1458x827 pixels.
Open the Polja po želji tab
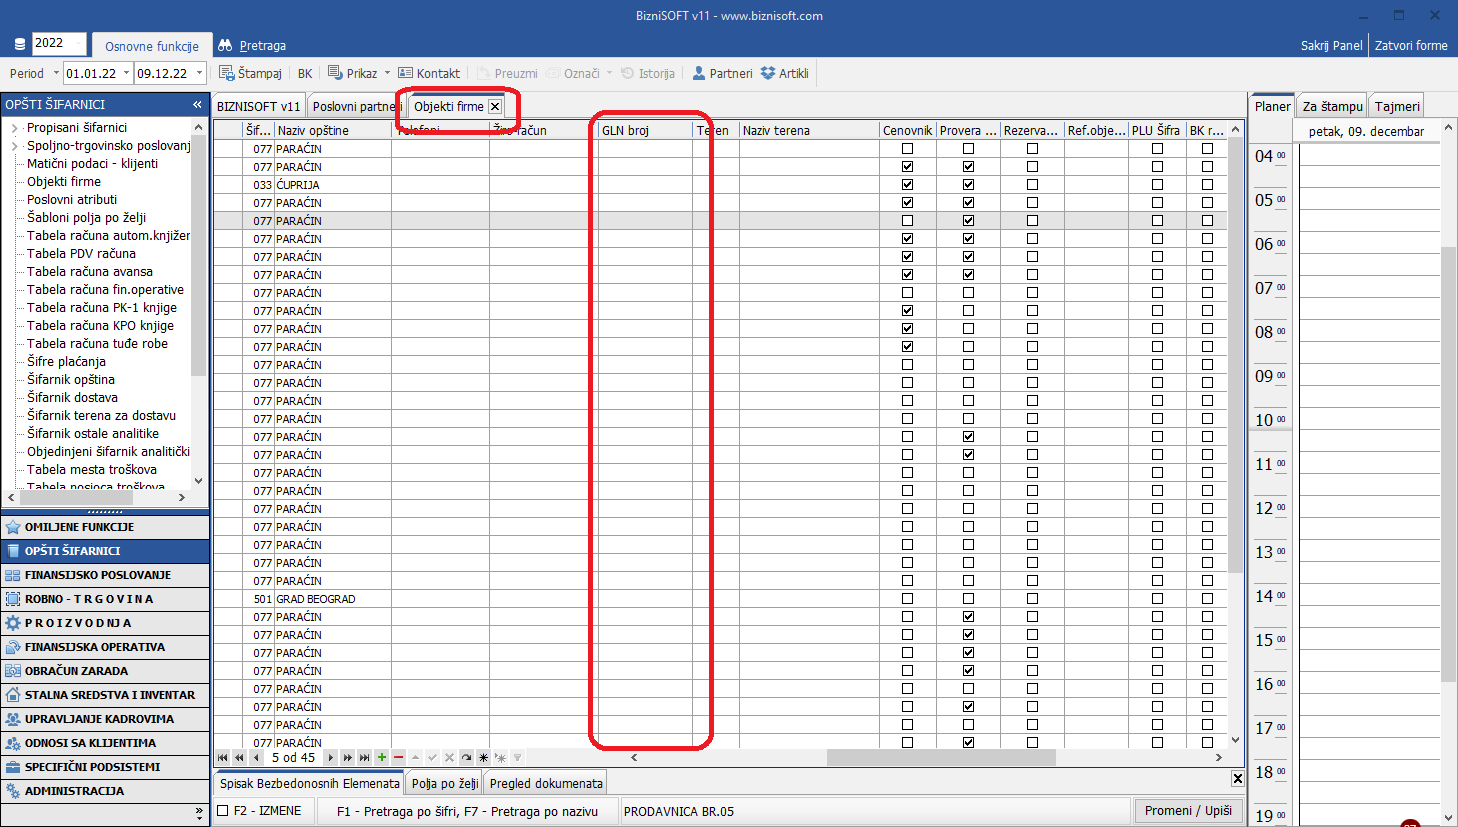444,783
